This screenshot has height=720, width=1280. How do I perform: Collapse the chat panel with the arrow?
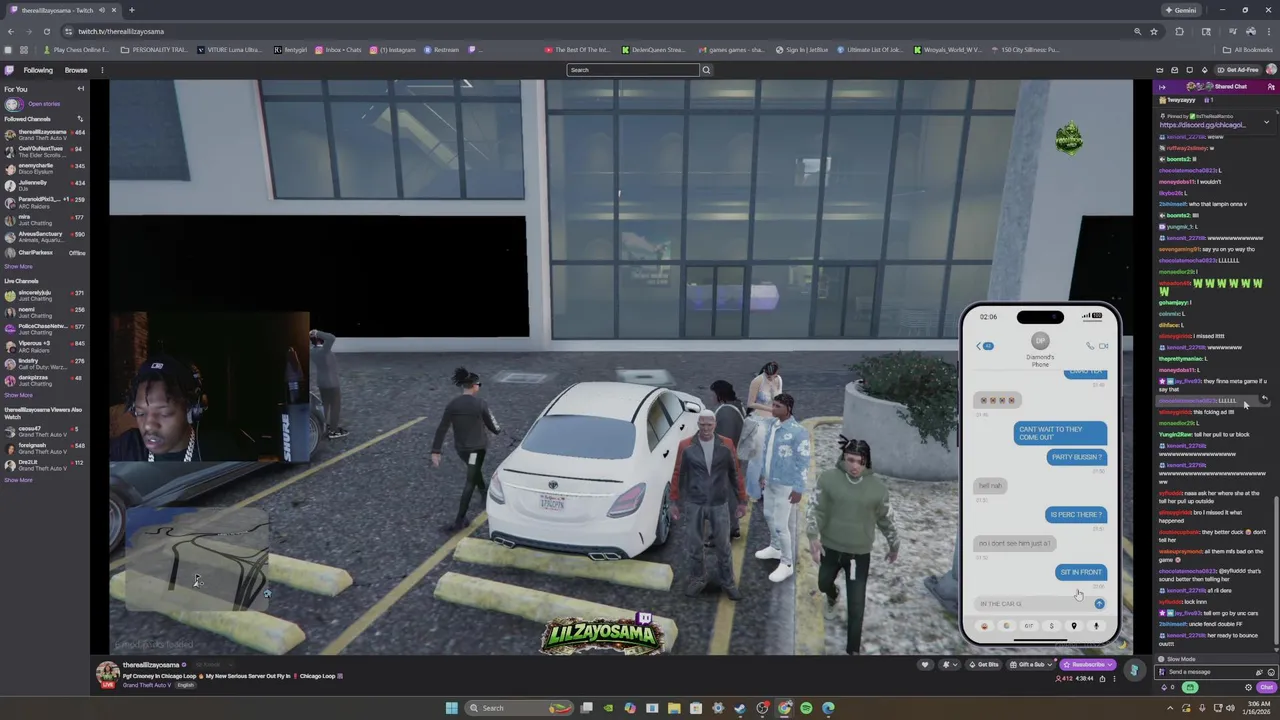click(1162, 87)
